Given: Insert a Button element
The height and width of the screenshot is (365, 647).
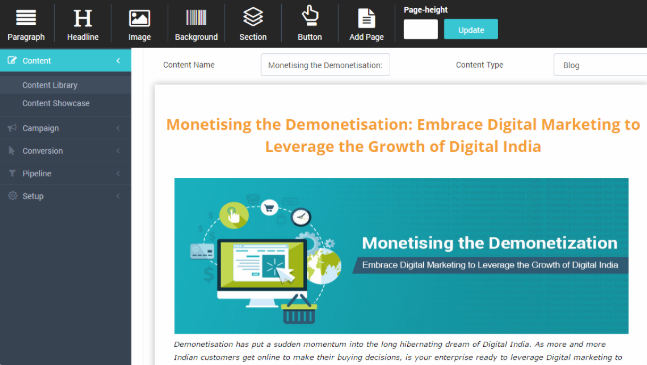Looking at the screenshot, I should point(309,24).
